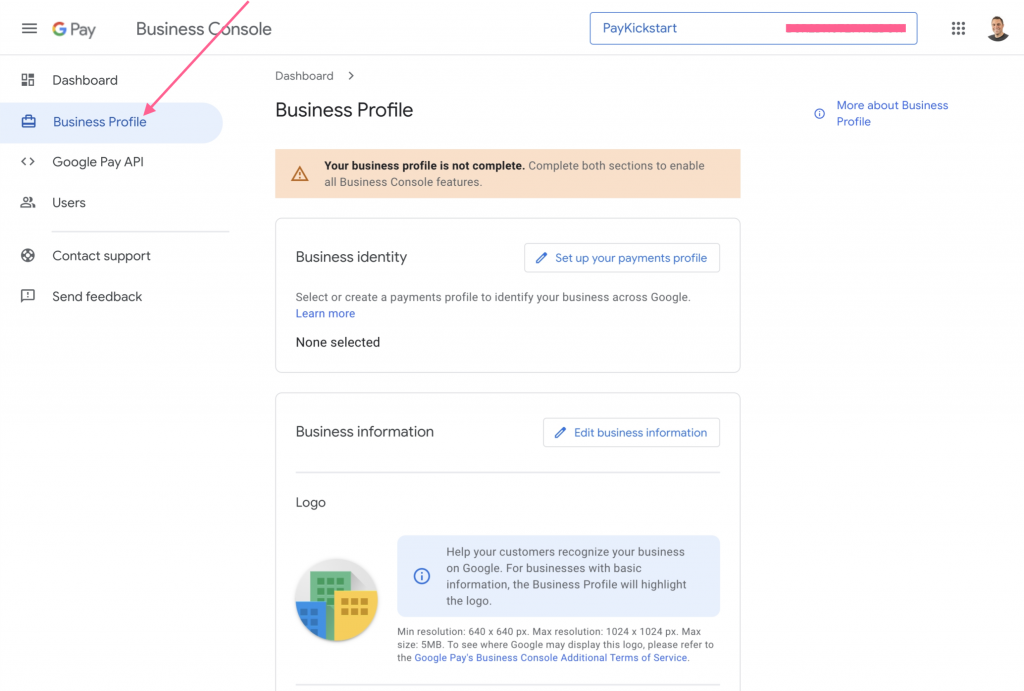Click the Business Profile briefcase icon

point(28,121)
